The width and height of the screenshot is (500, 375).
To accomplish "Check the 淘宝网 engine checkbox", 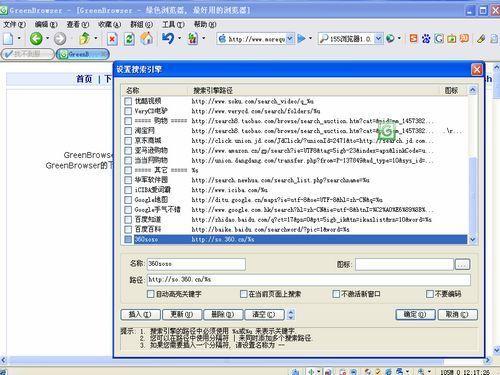I will [128, 131].
